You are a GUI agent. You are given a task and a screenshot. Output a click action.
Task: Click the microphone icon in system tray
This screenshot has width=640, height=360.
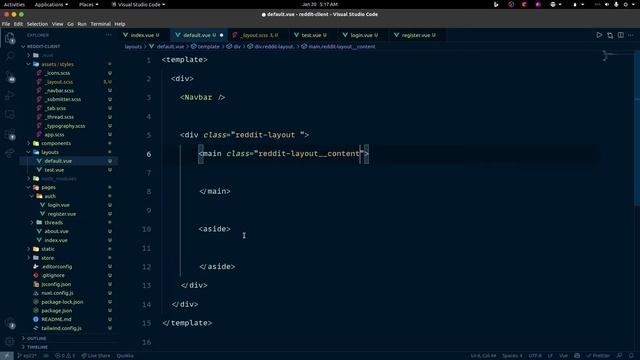point(616,4)
